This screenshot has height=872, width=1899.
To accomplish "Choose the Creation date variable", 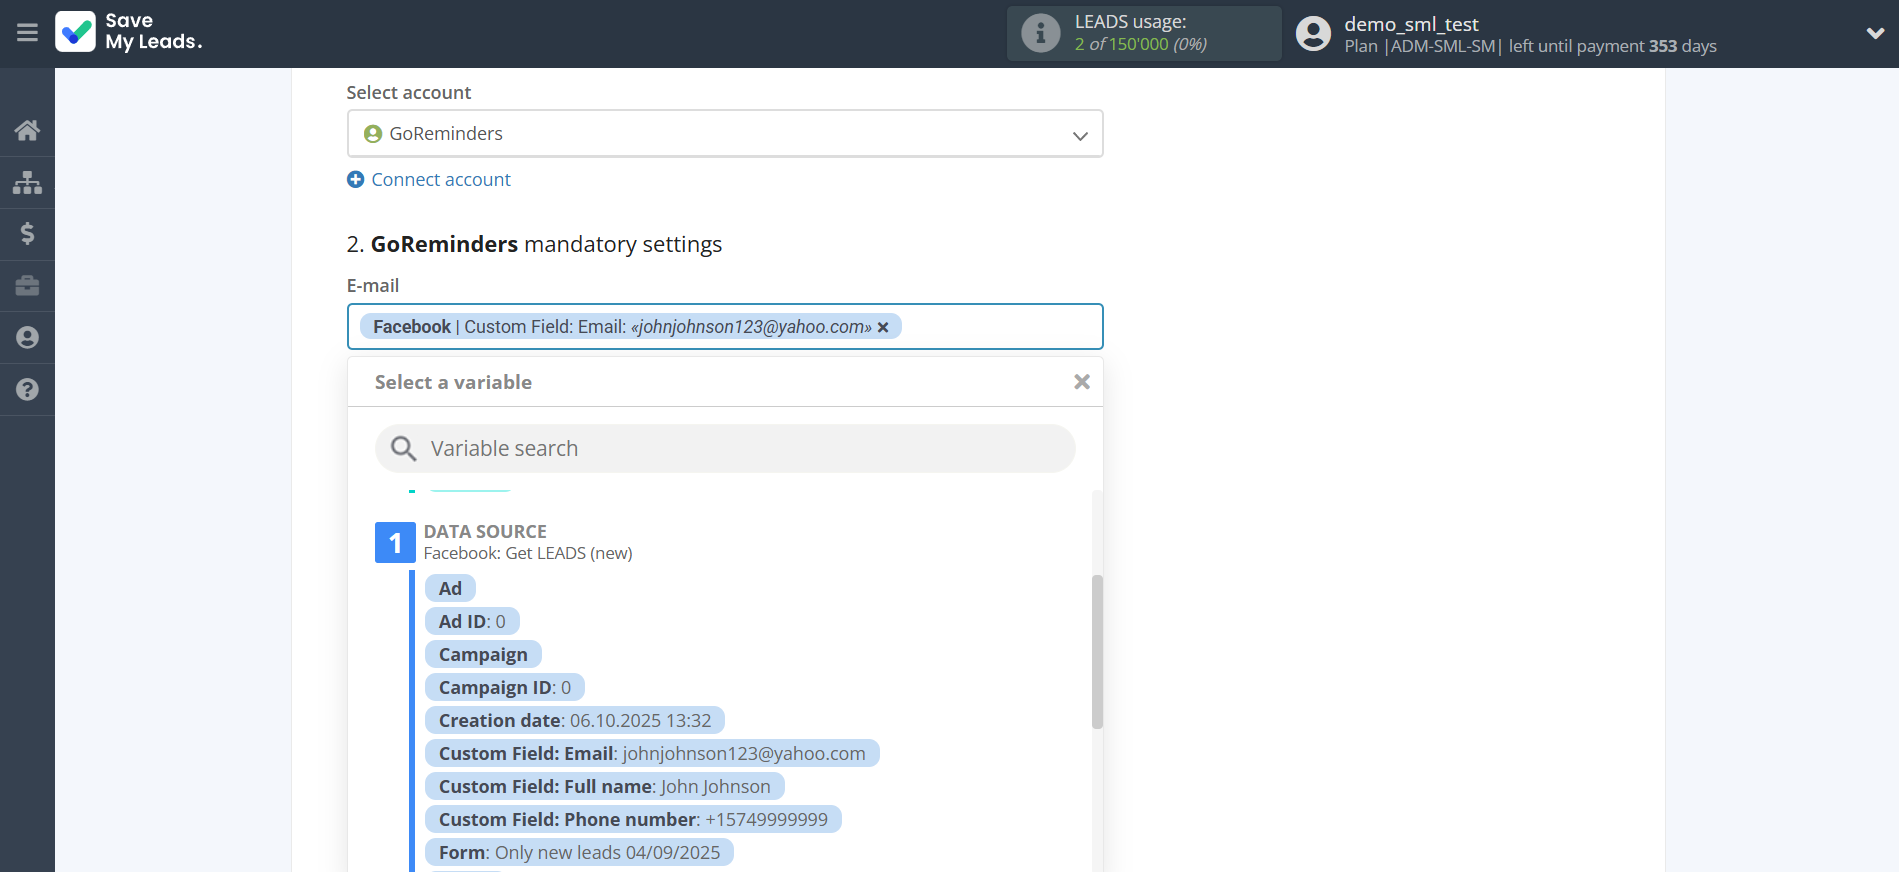I will [x=574, y=721].
